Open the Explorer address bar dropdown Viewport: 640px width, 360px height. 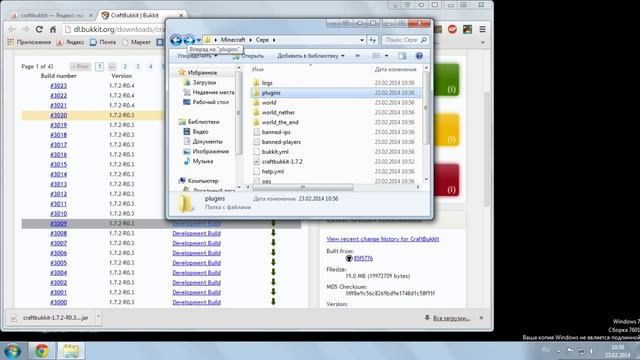coord(362,40)
